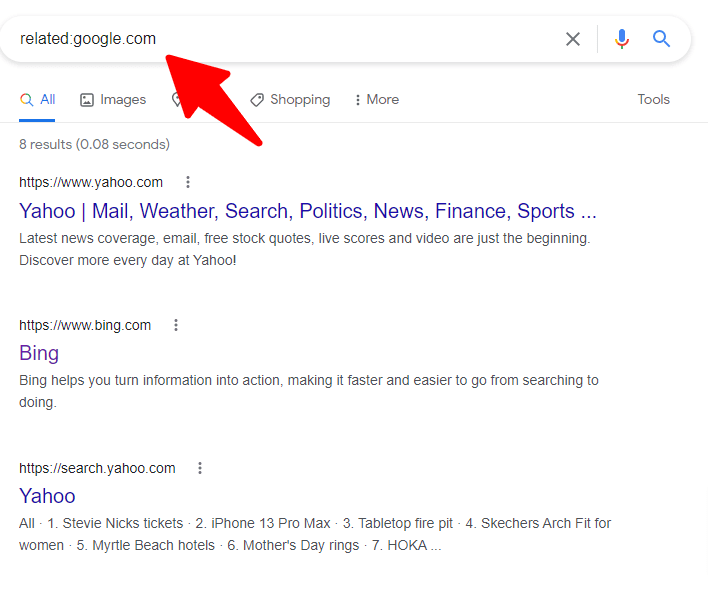The width and height of the screenshot is (708, 594).
Task: Click the https://www.bing.com URL text
Action: [85, 325]
